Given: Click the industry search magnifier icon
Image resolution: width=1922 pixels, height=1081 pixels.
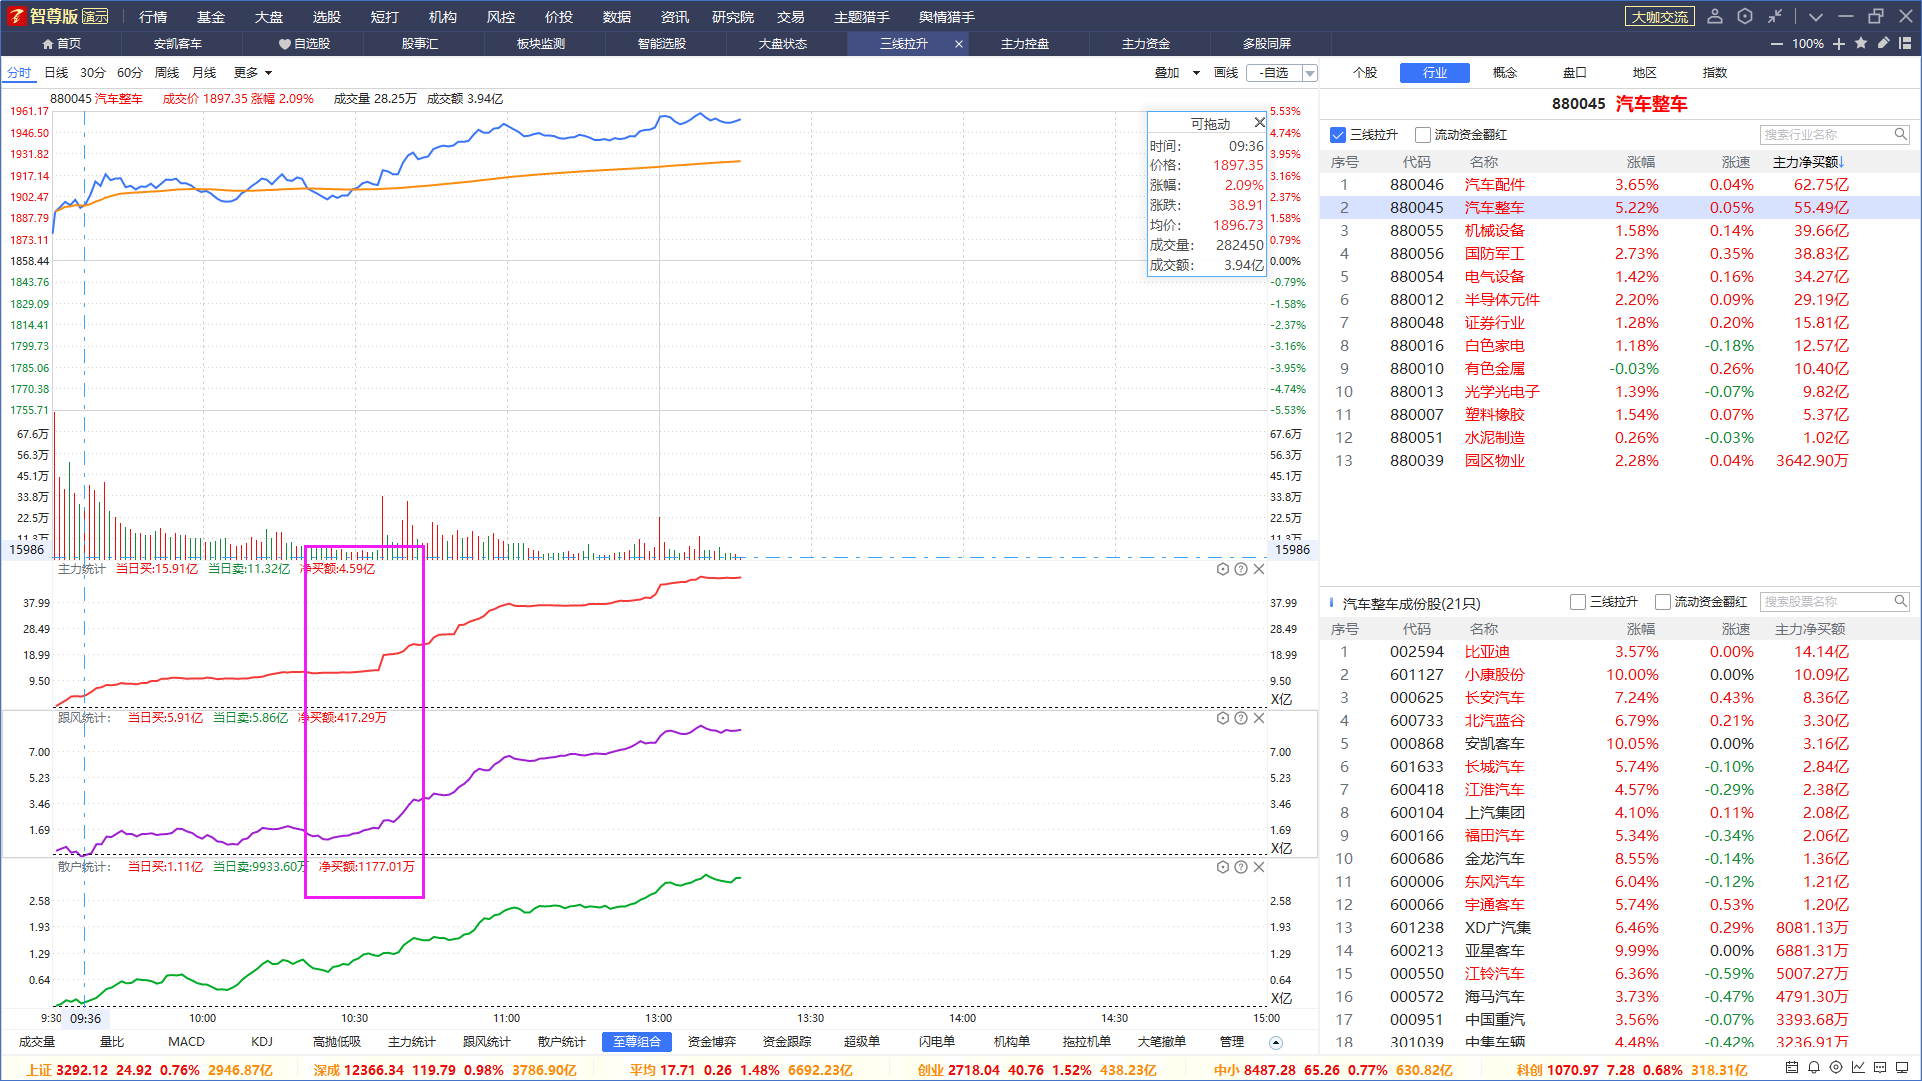Looking at the screenshot, I should [1901, 134].
